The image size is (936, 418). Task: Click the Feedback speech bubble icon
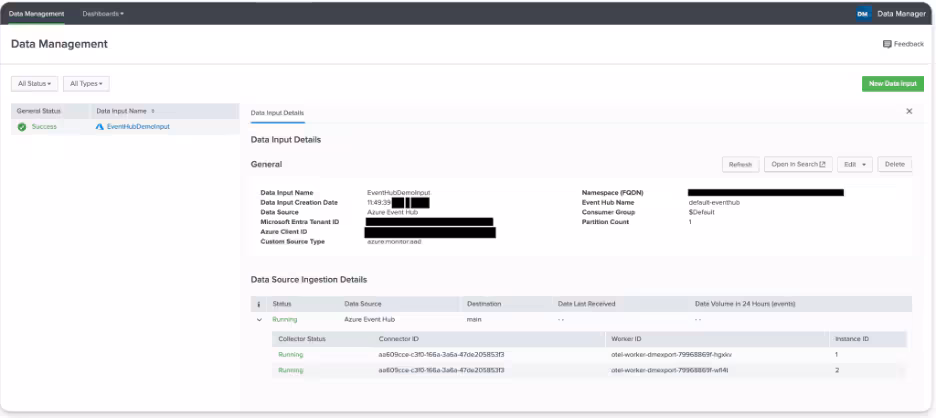pyautogui.click(x=887, y=44)
